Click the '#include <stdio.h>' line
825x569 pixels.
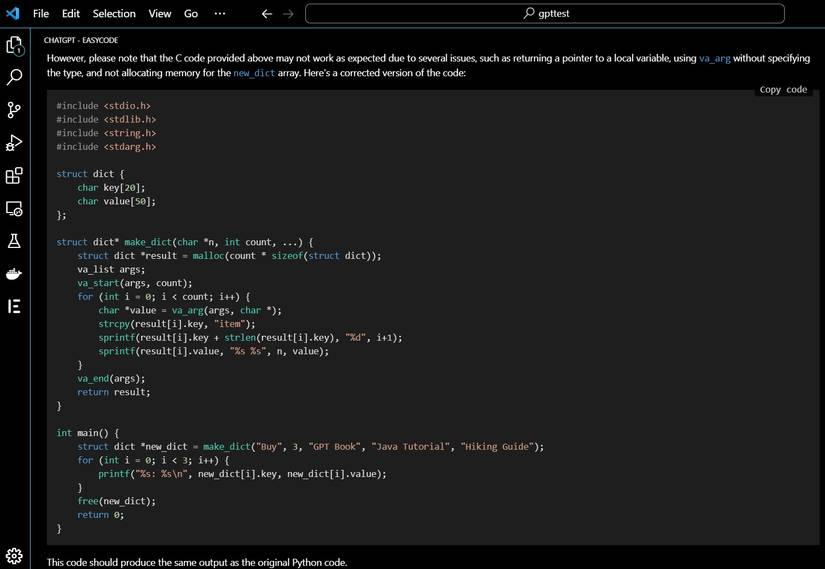(x=104, y=106)
